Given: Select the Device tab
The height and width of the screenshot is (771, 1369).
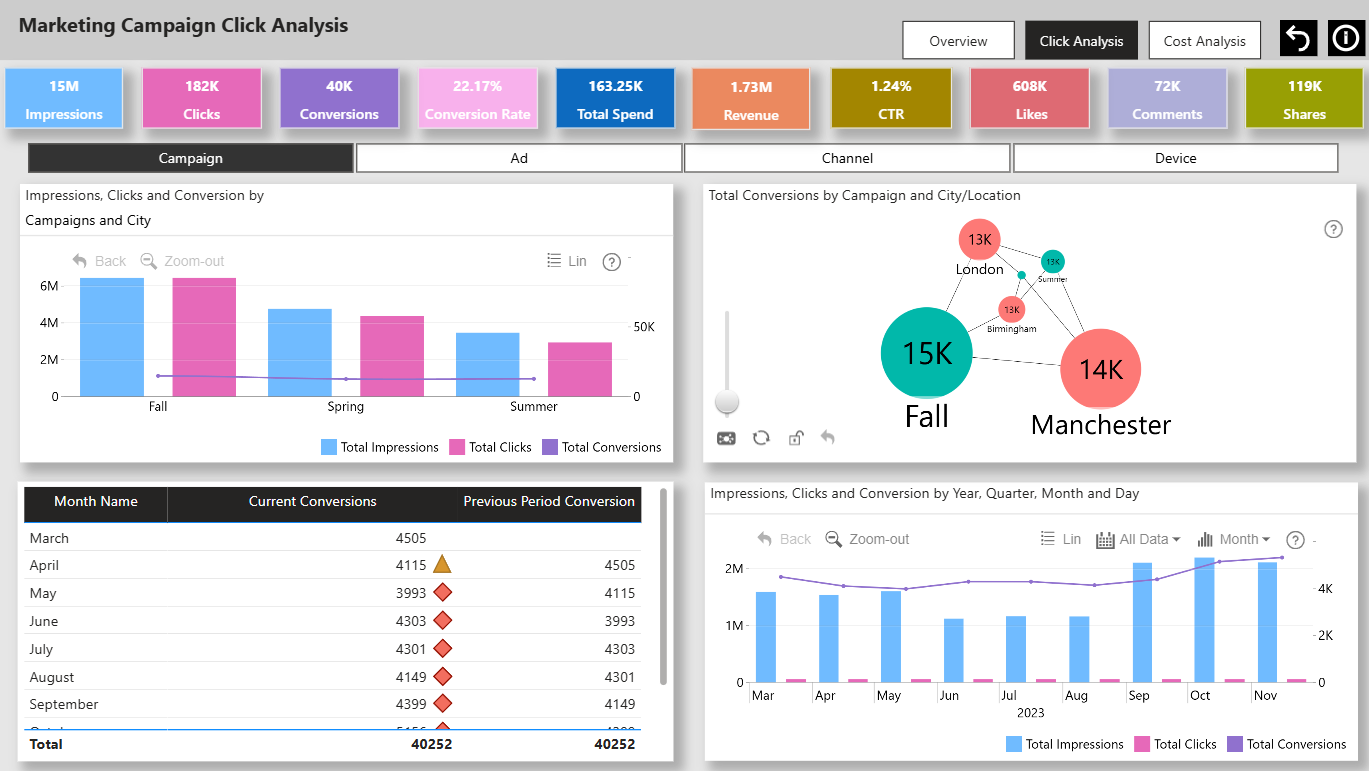Looking at the screenshot, I should (x=1175, y=158).
